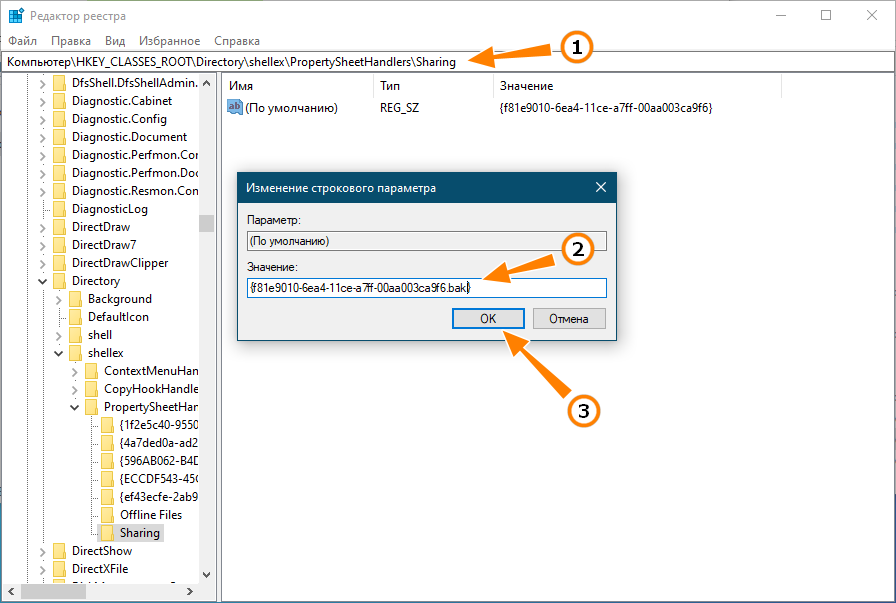Screen dimensions: 896x603
Task: Expand the DirectDraw node
Action: (42, 228)
